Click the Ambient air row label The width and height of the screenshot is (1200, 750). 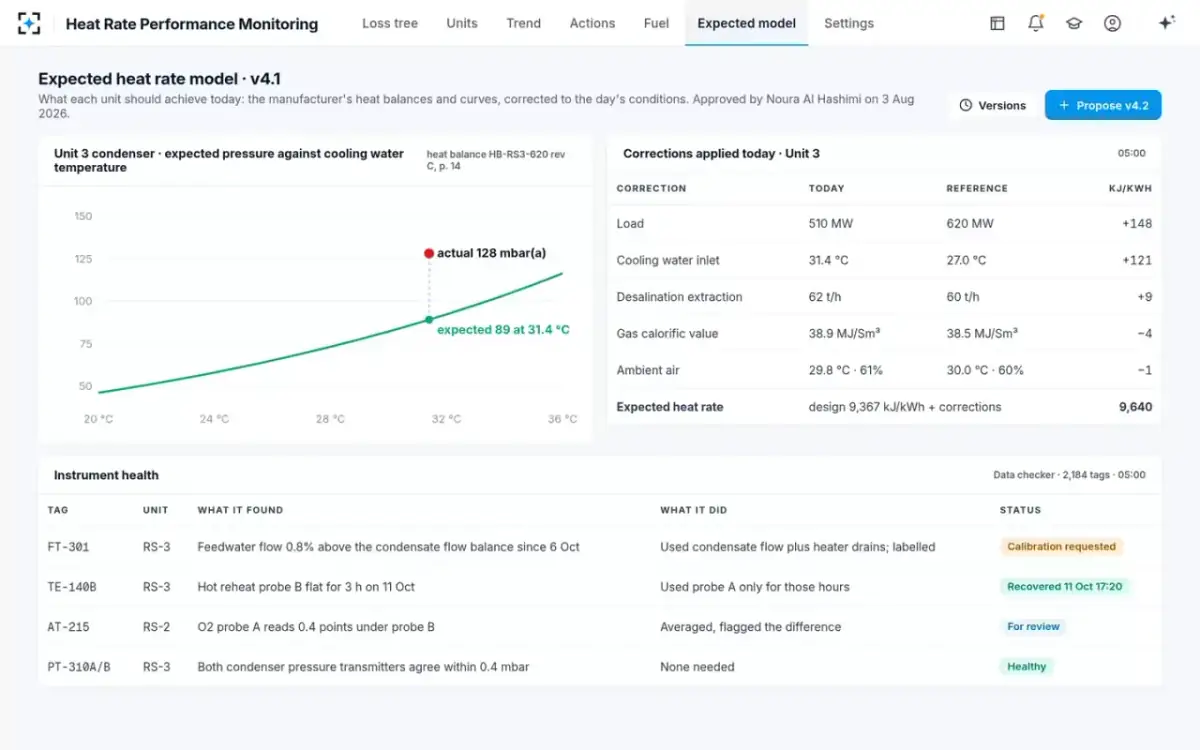[x=648, y=370]
